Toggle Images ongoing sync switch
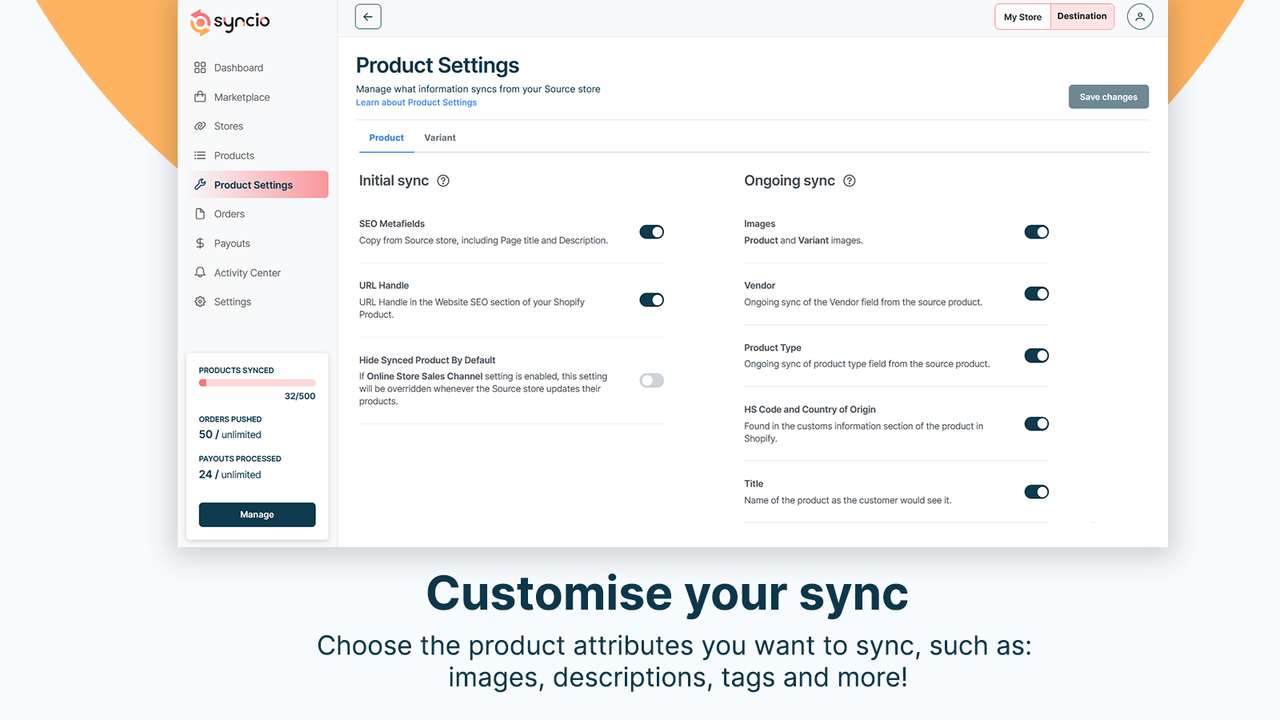The image size is (1280, 720). [x=1037, y=232]
